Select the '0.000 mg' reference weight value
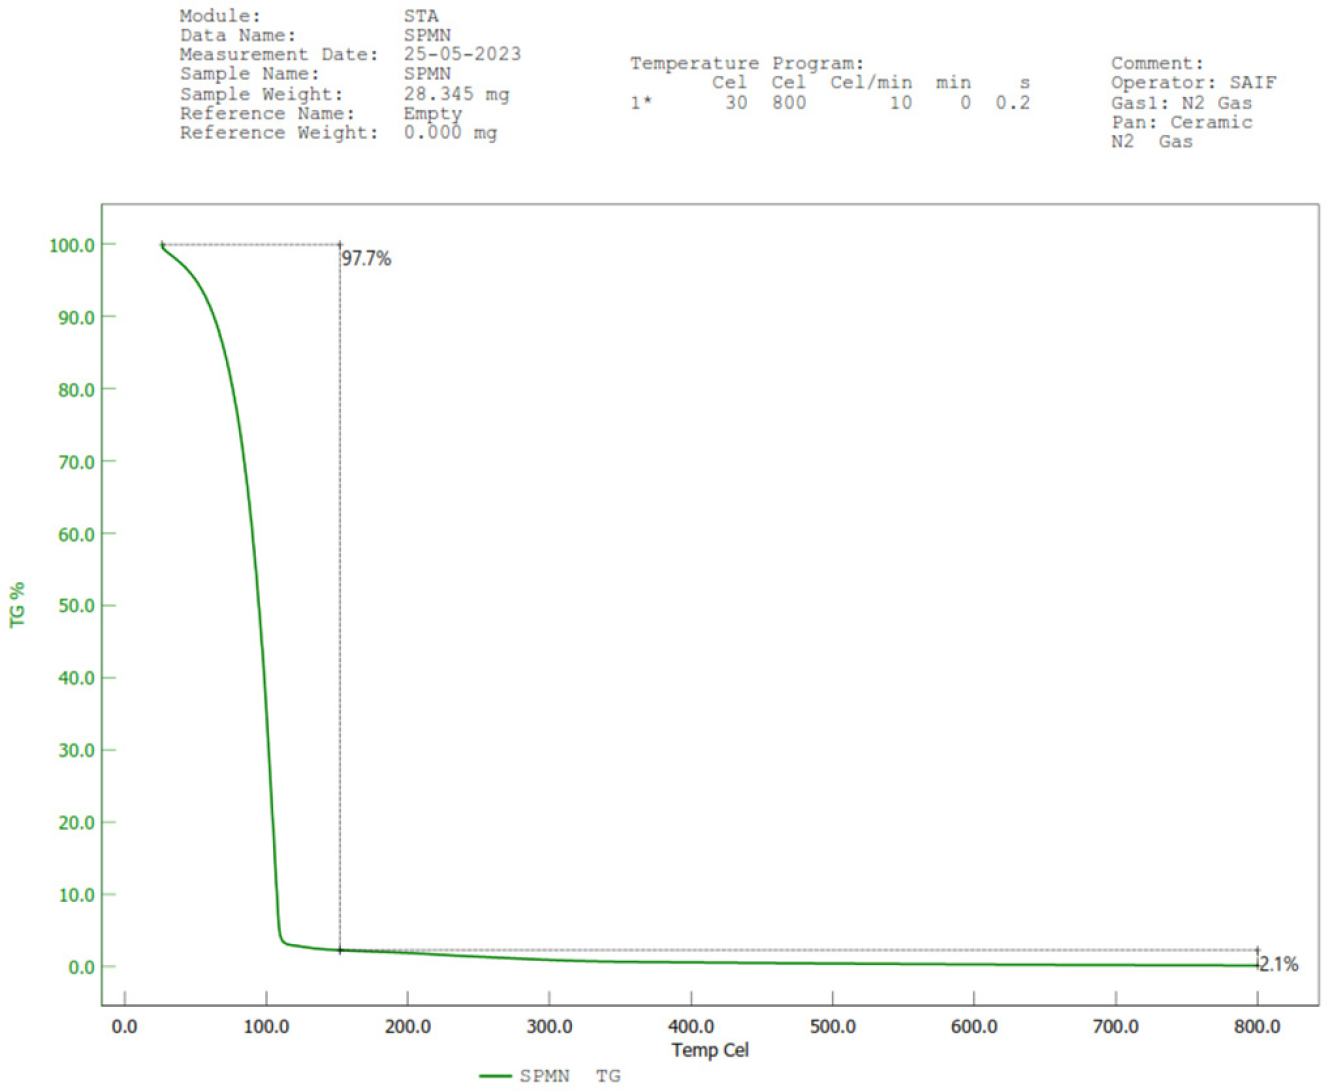 [x=450, y=133]
